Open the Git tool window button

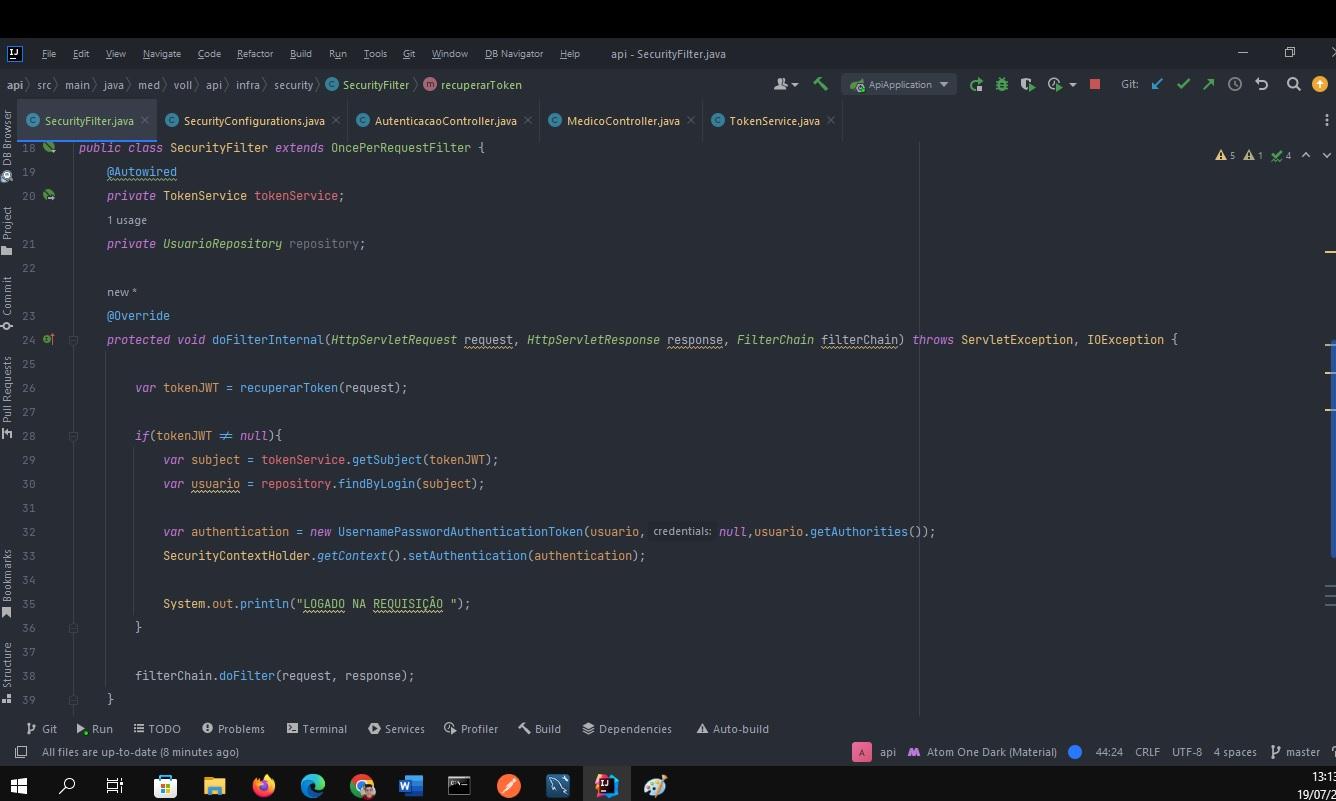pyautogui.click(x=42, y=729)
